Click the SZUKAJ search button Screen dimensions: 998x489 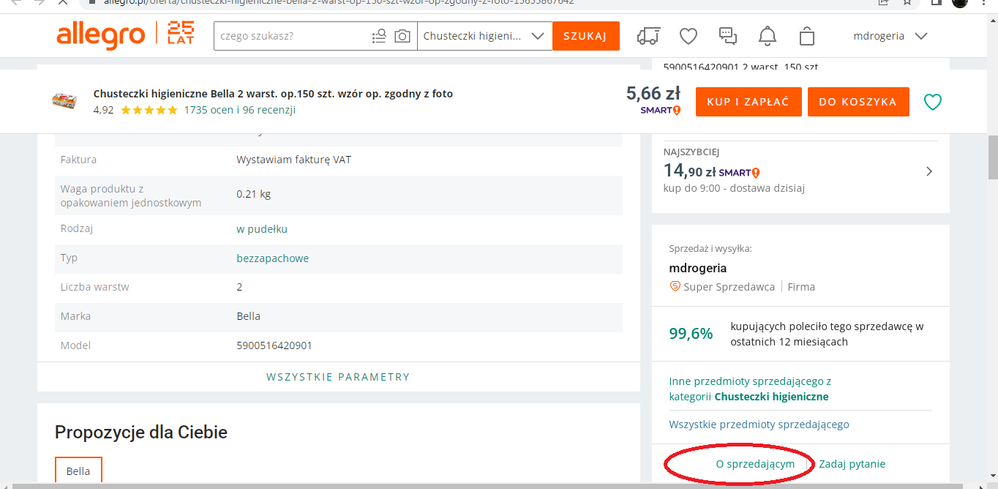585,37
